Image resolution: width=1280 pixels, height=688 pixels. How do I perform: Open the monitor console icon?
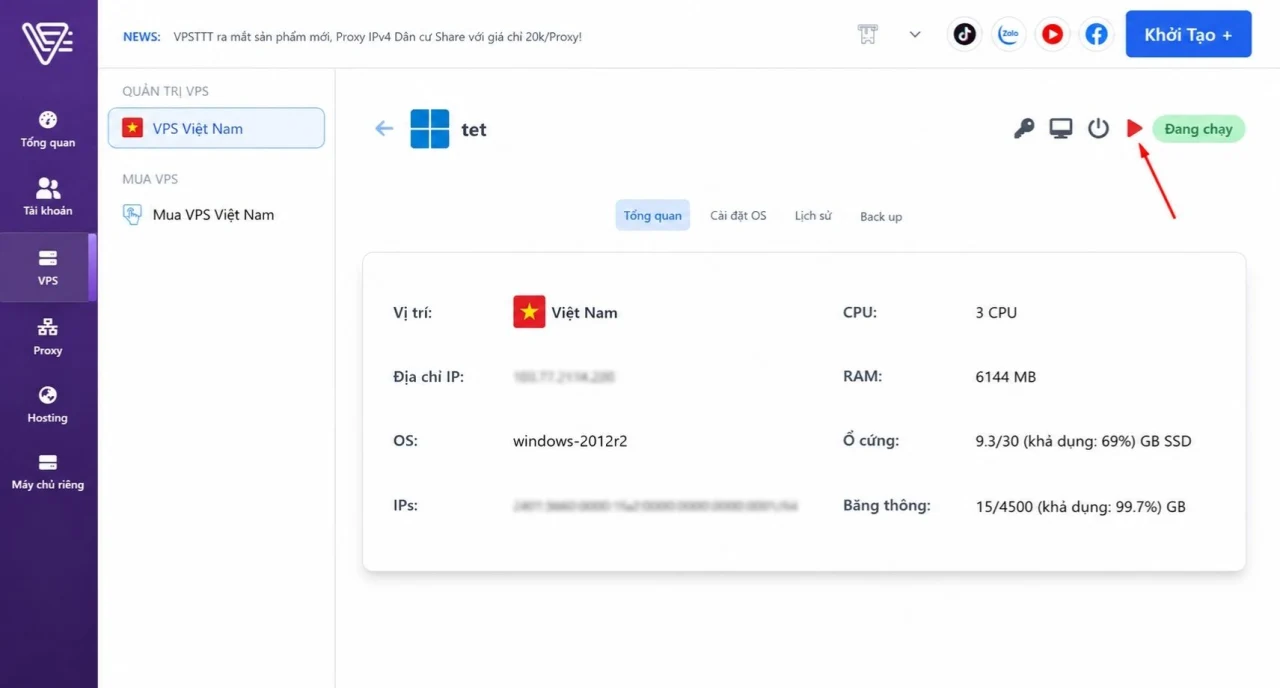click(1061, 128)
